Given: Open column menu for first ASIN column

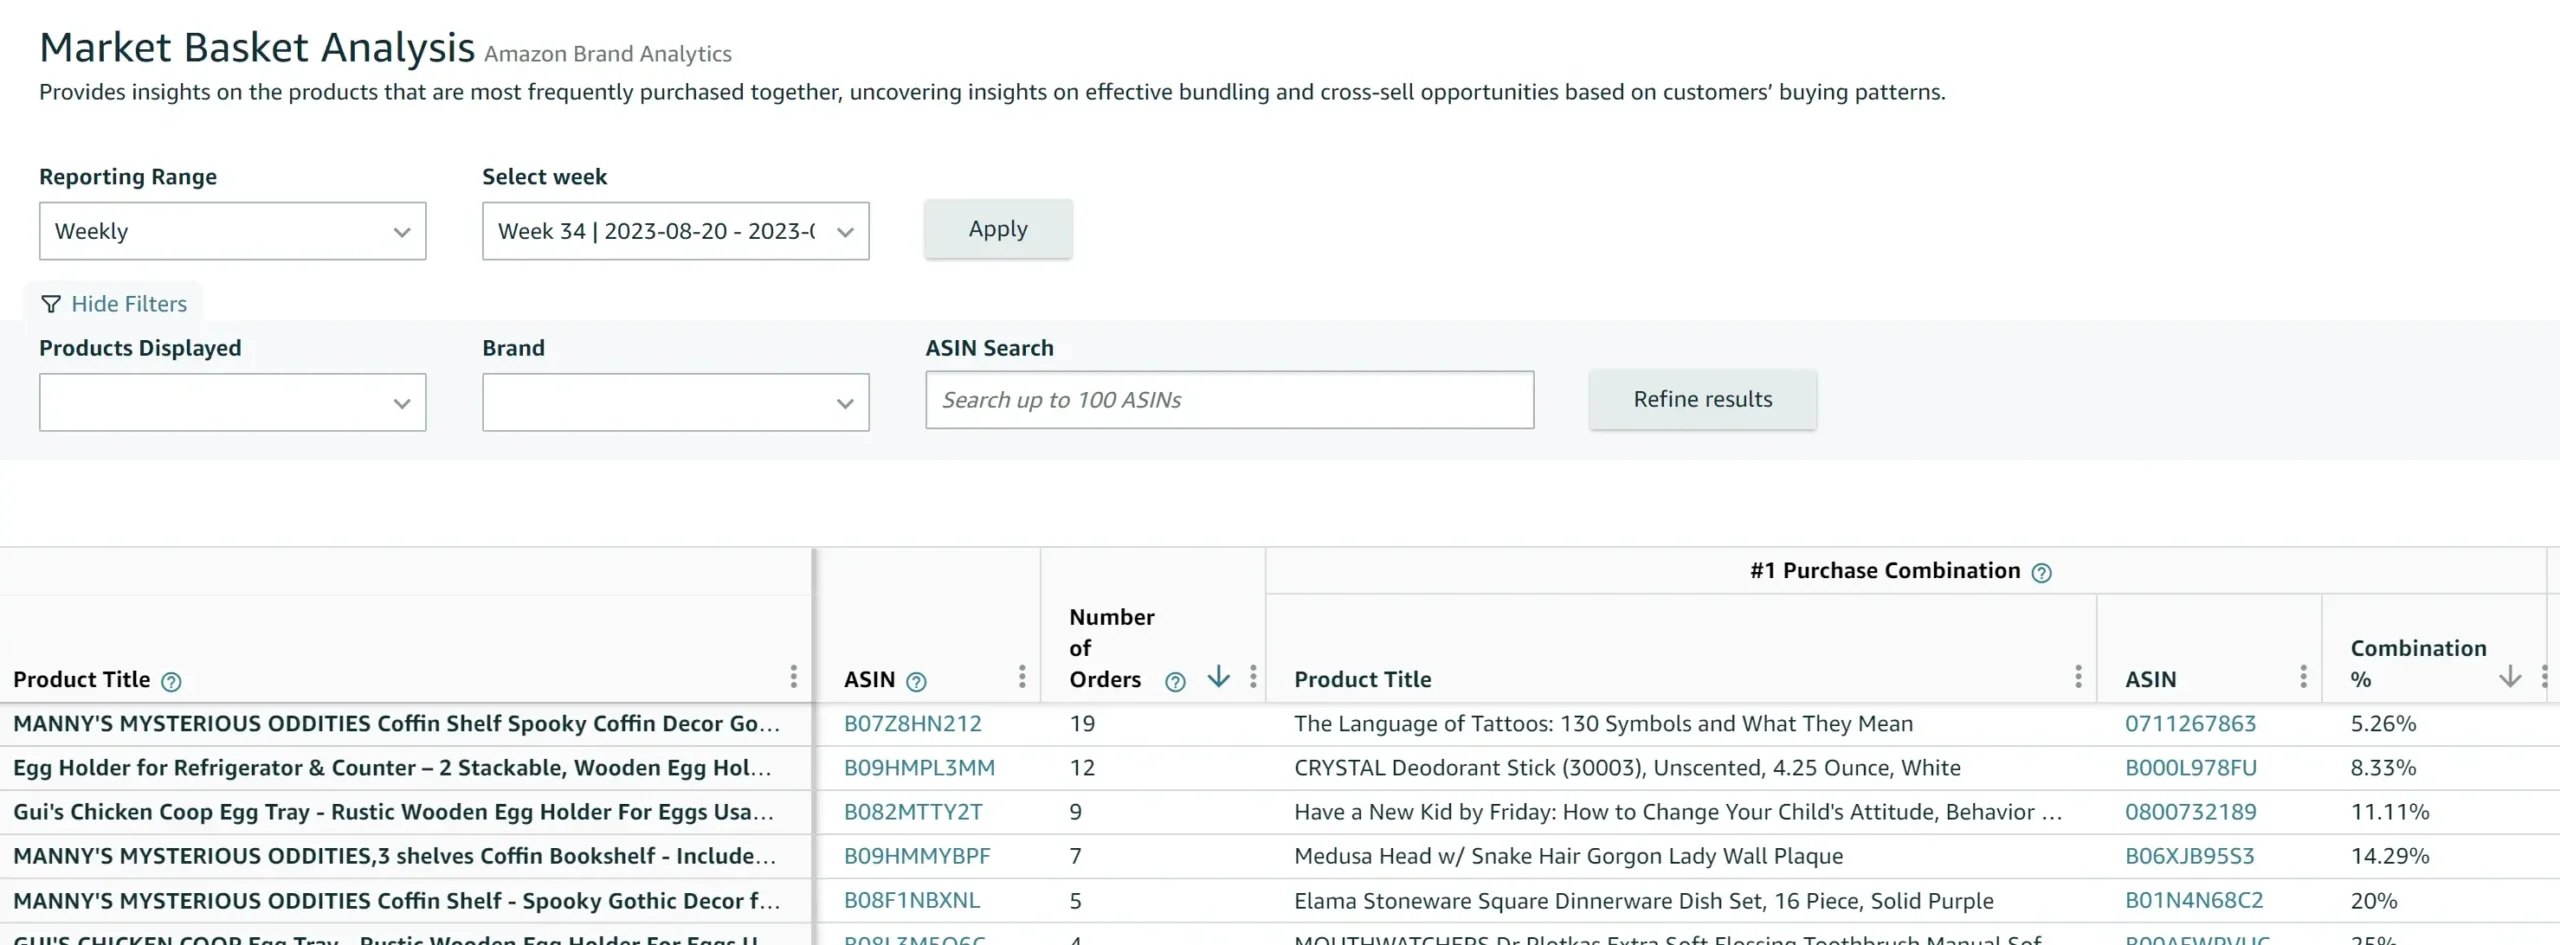Looking at the screenshot, I should pyautogui.click(x=1021, y=677).
